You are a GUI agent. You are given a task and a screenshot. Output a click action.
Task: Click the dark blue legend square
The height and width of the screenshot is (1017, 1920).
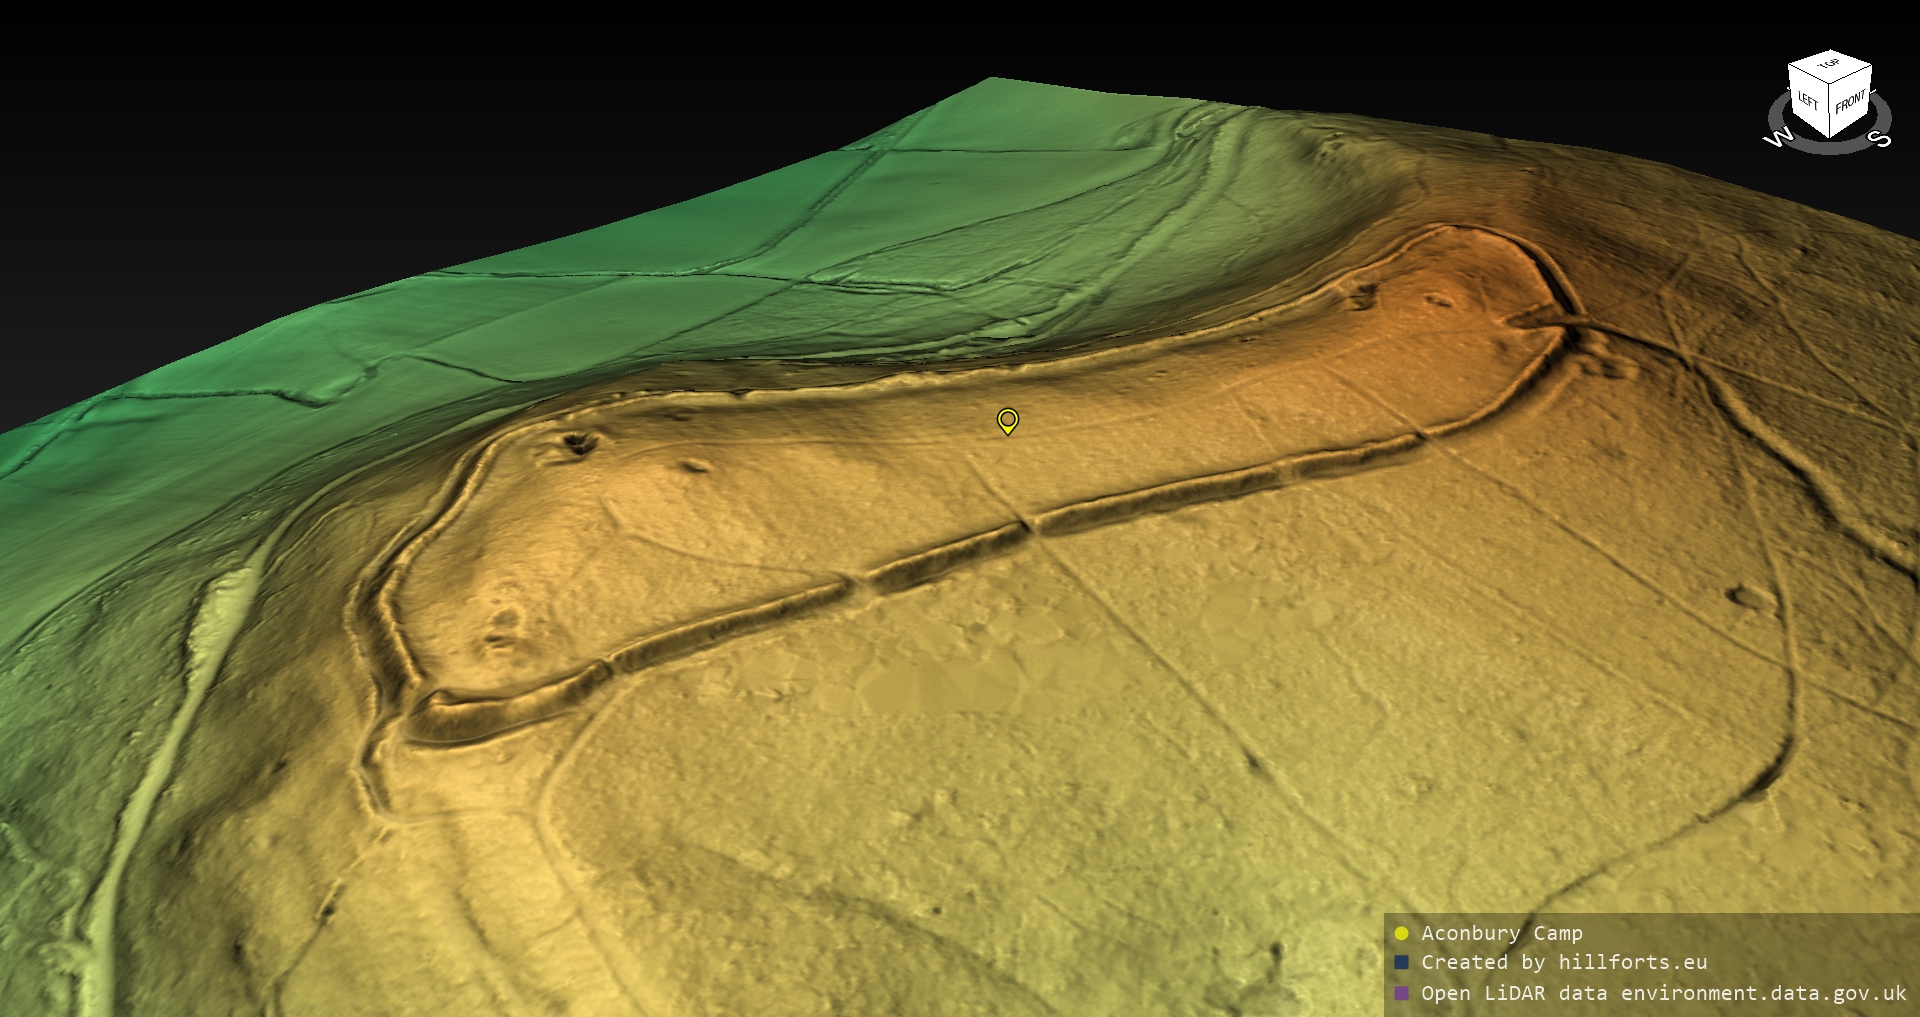(x=1401, y=962)
